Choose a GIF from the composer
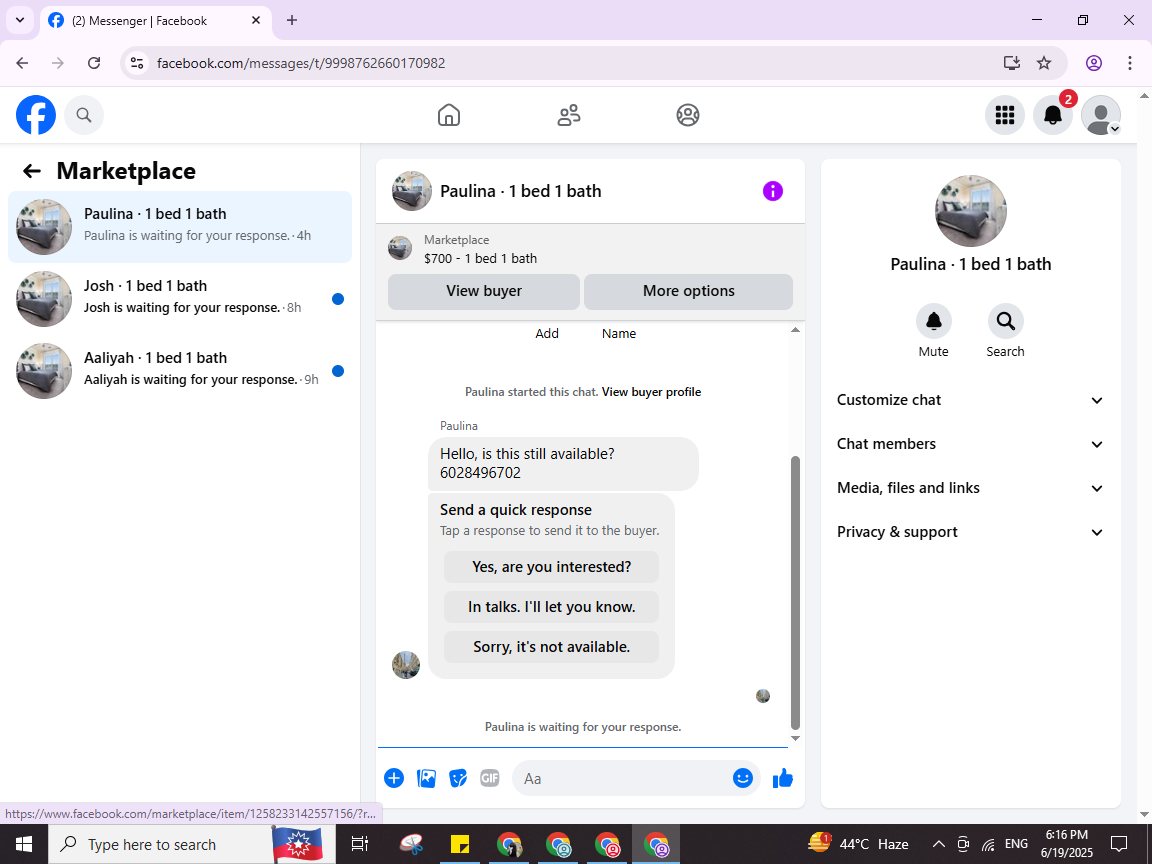Screen dimensions: 1152x864 [x=490, y=778]
